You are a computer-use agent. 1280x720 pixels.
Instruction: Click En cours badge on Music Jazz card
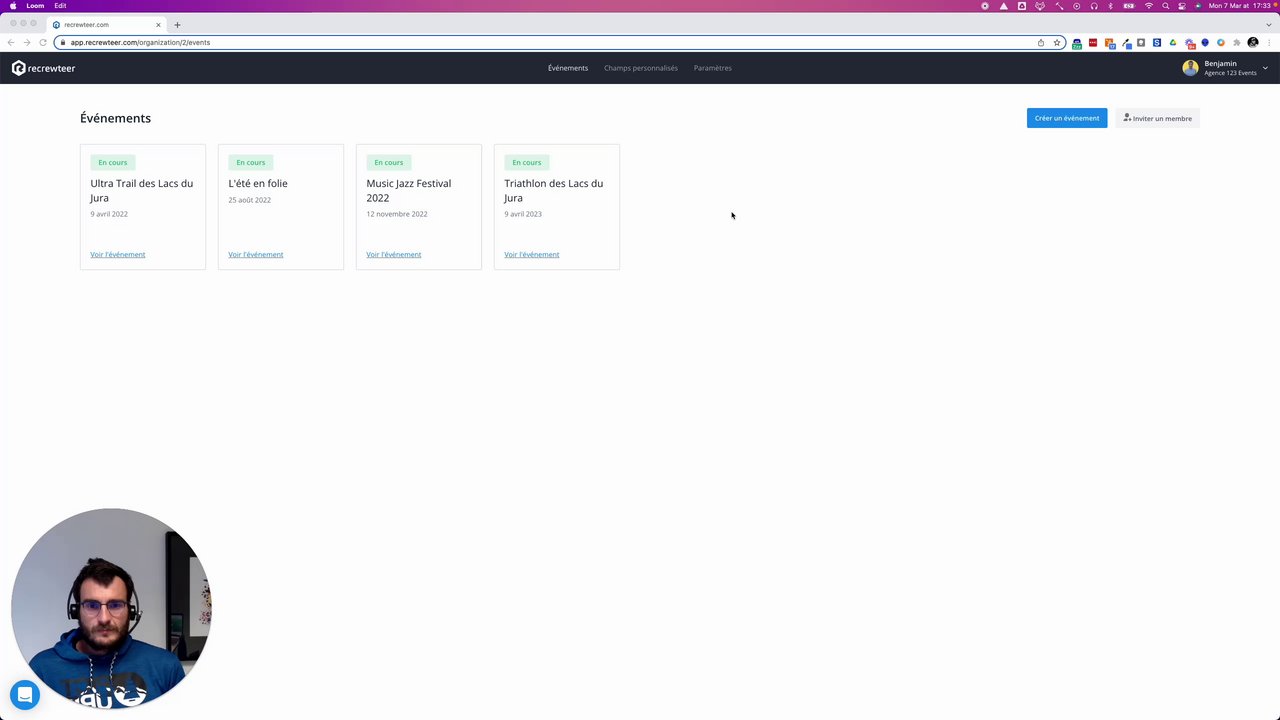[389, 162]
